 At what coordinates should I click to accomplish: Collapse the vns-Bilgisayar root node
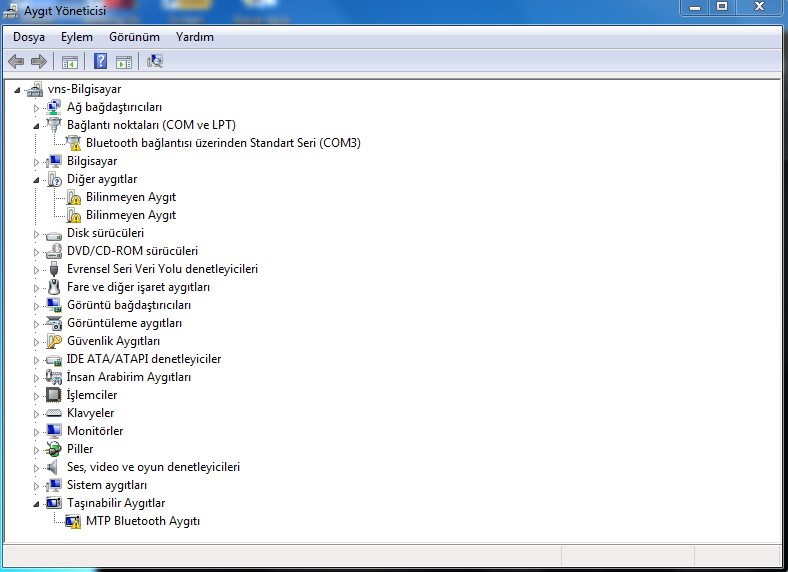(x=17, y=90)
